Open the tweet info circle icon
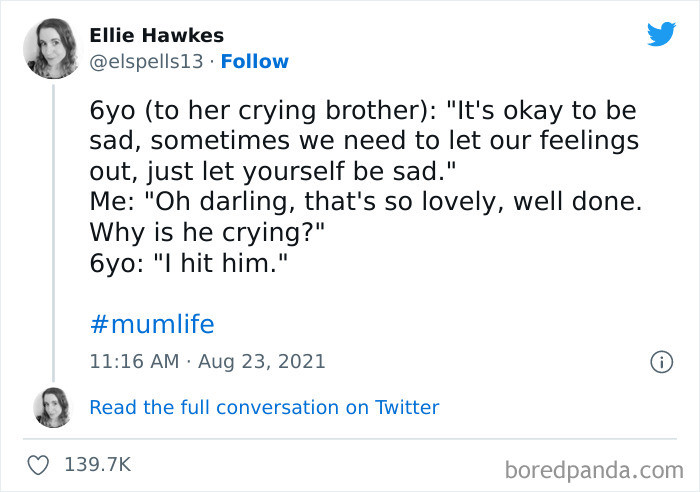The image size is (700, 492). (661, 362)
